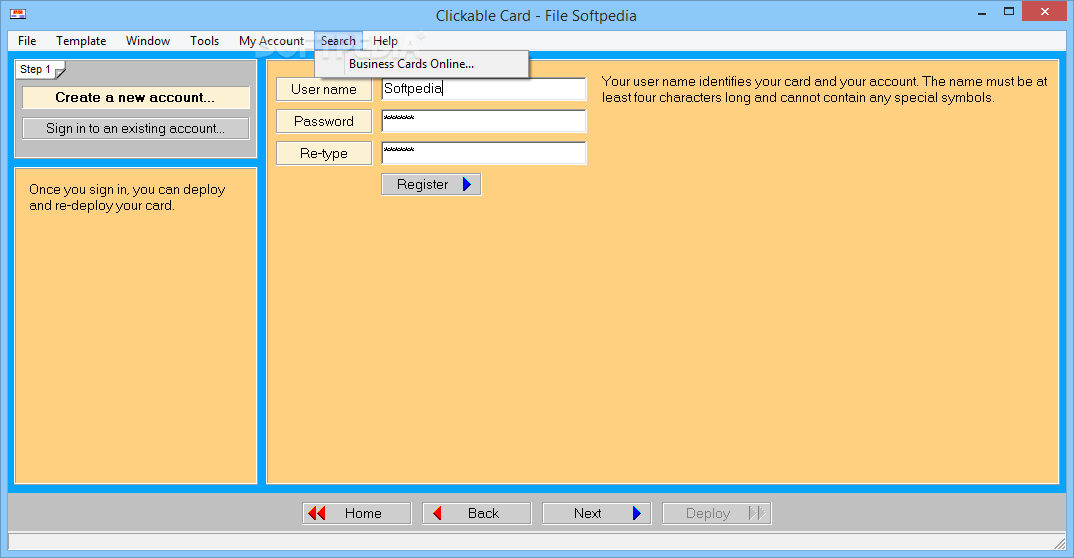Image resolution: width=1074 pixels, height=558 pixels.
Task: Click the Re-type label button
Action: (324, 153)
